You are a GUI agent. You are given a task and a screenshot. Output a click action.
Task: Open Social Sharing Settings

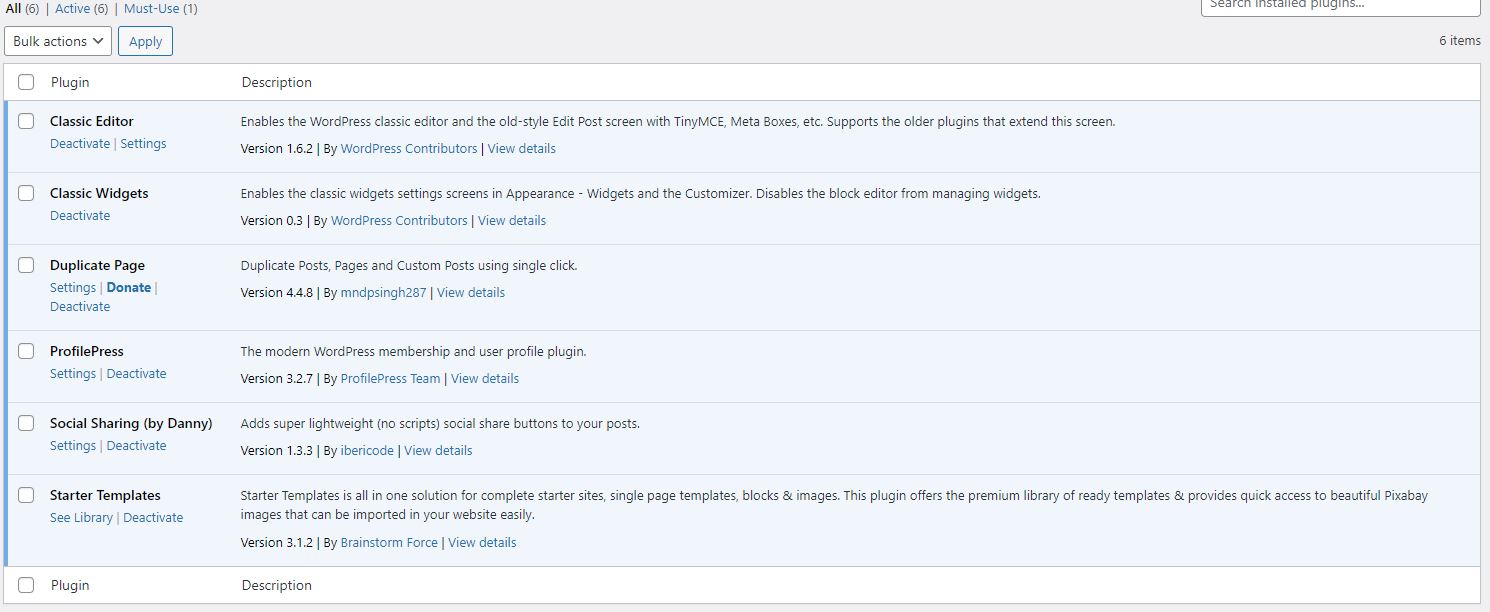click(73, 445)
